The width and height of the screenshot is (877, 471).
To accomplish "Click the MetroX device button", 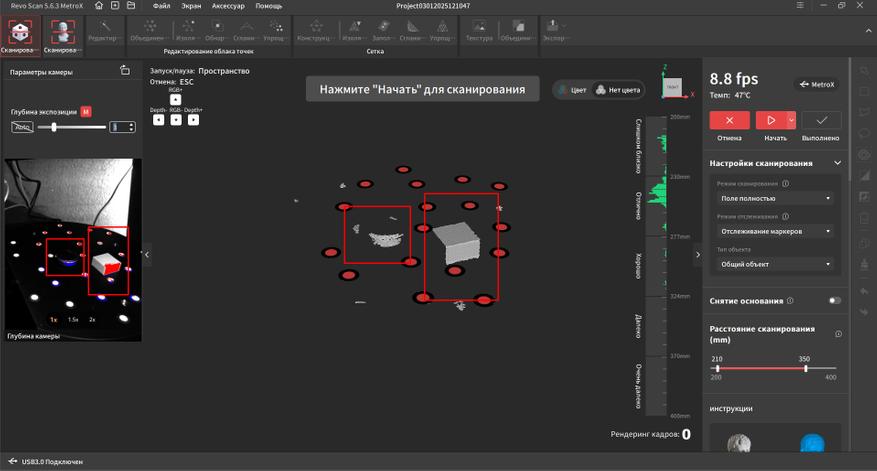I will coord(818,84).
